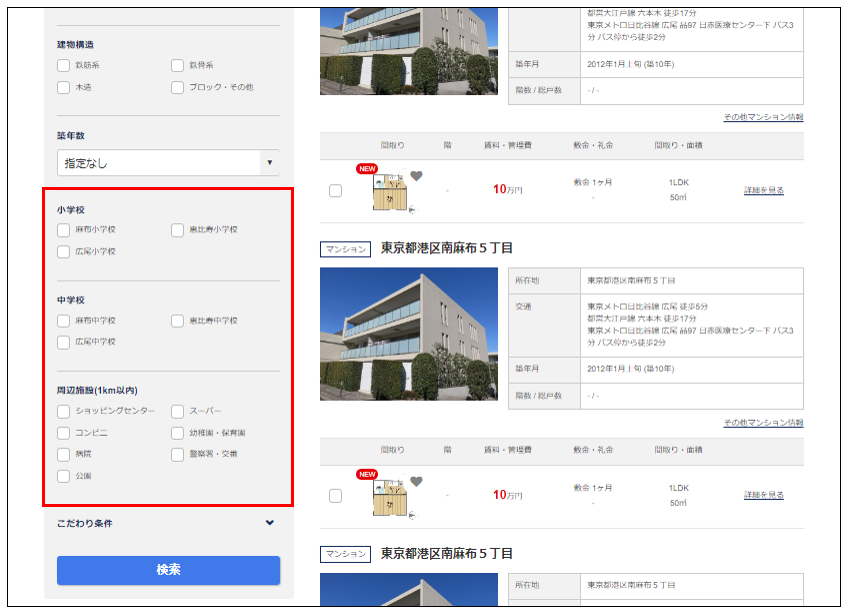Open 詳細を見る link for the first listing
The width and height of the screenshot is (846, 611).
pos(763,190)
